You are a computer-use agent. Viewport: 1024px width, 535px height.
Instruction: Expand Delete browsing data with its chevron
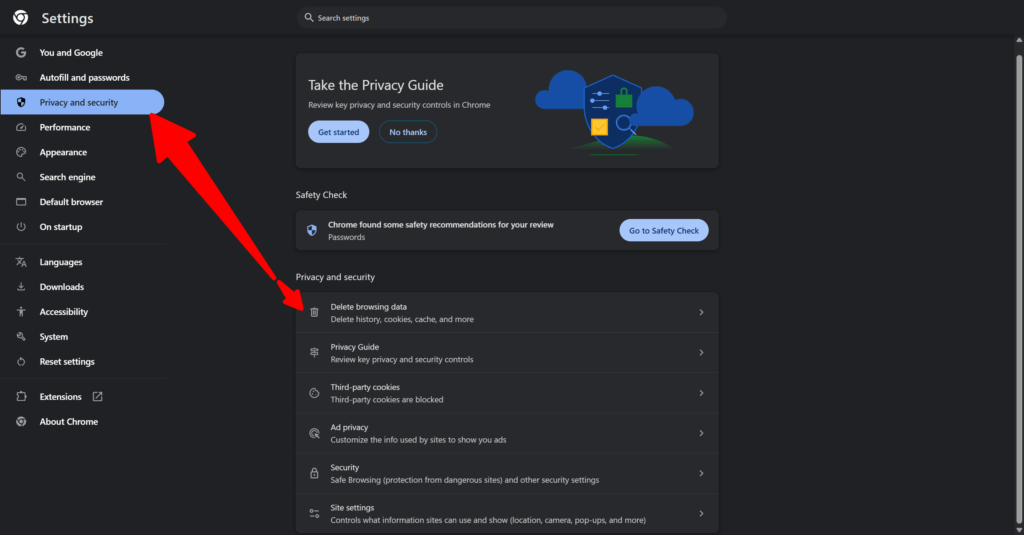pyautogui.click(x=701, y=313)
